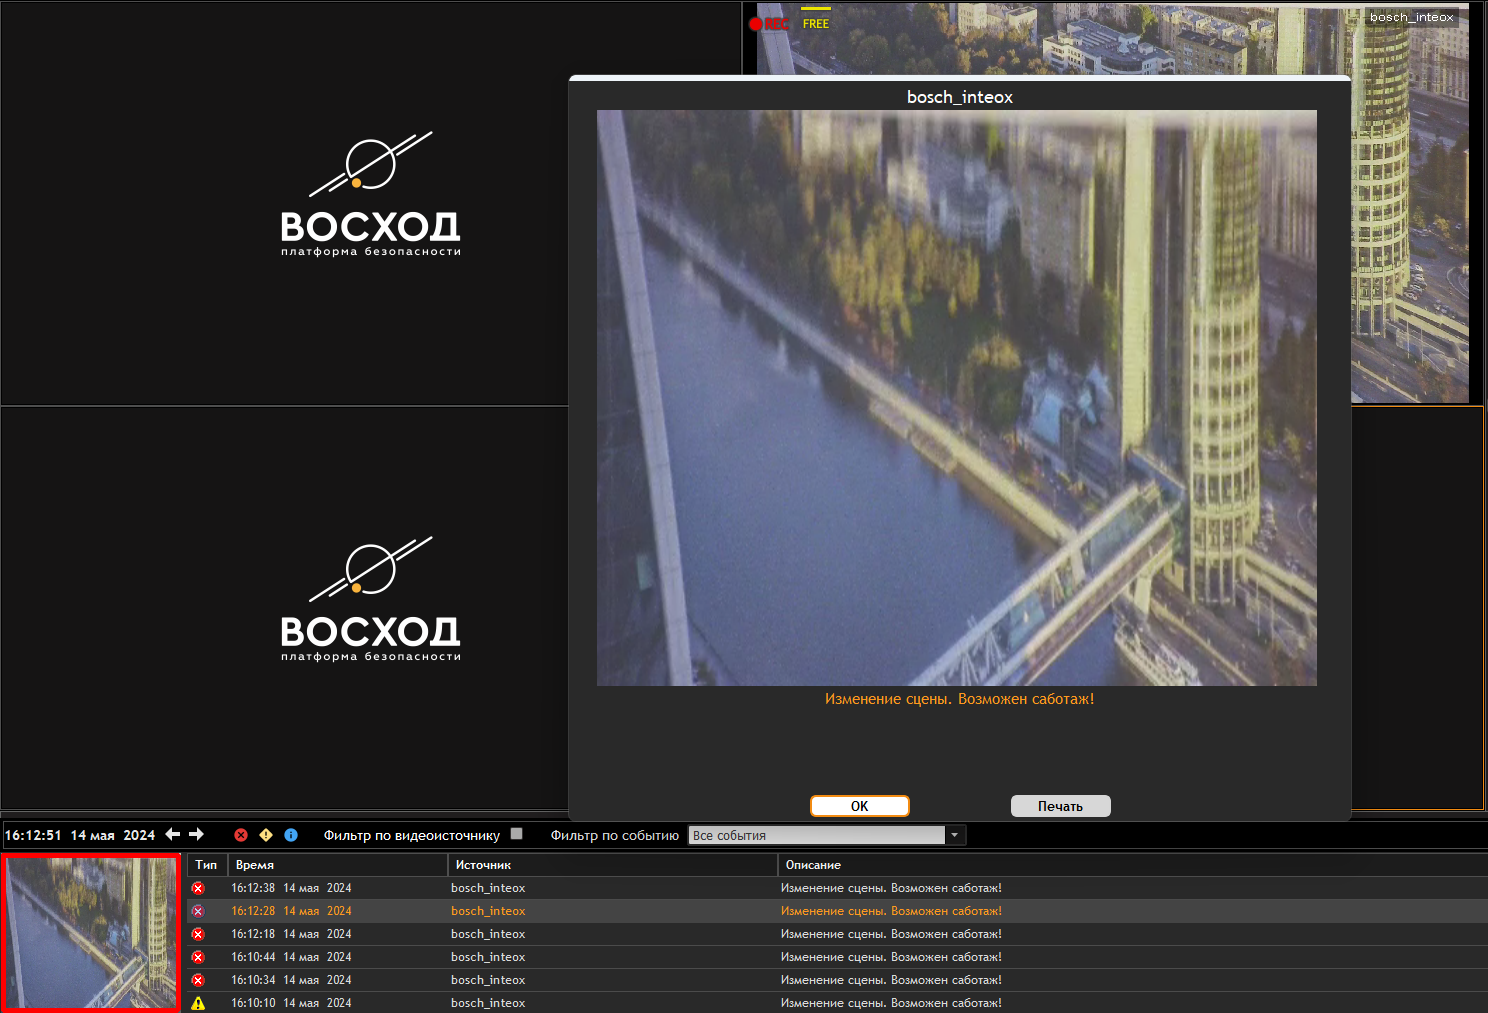Click the dropdown arrow of event filter
Viewport: 1488px width, 1013px height.
tap(955, 835)
